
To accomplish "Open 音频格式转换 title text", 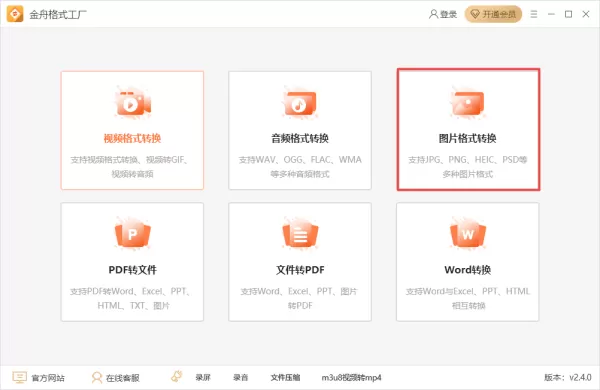I will tap(300, 138).
